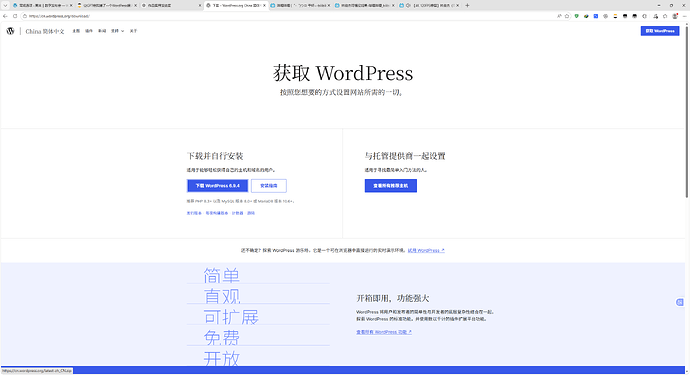The width and height of the screenshot is (690, 375).
Task: Open the green shield extension icon
Action: pyautogui.click(x=576, y=16)
